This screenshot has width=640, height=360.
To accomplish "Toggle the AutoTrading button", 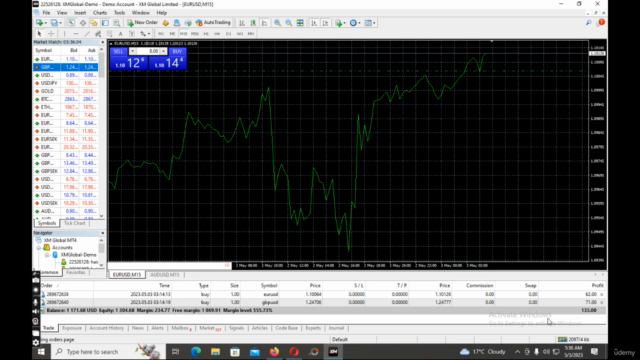I will click(x=213, y=23).
